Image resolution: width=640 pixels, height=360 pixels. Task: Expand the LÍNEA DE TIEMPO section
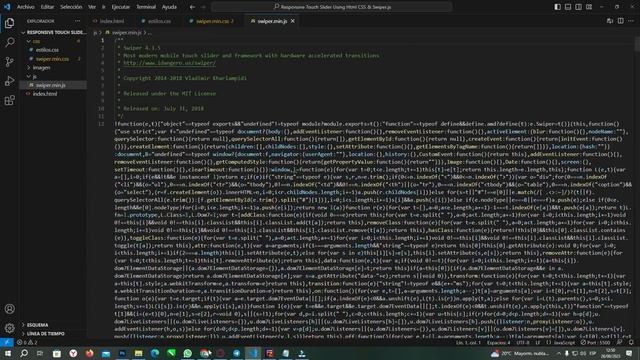tap(53, 333)
